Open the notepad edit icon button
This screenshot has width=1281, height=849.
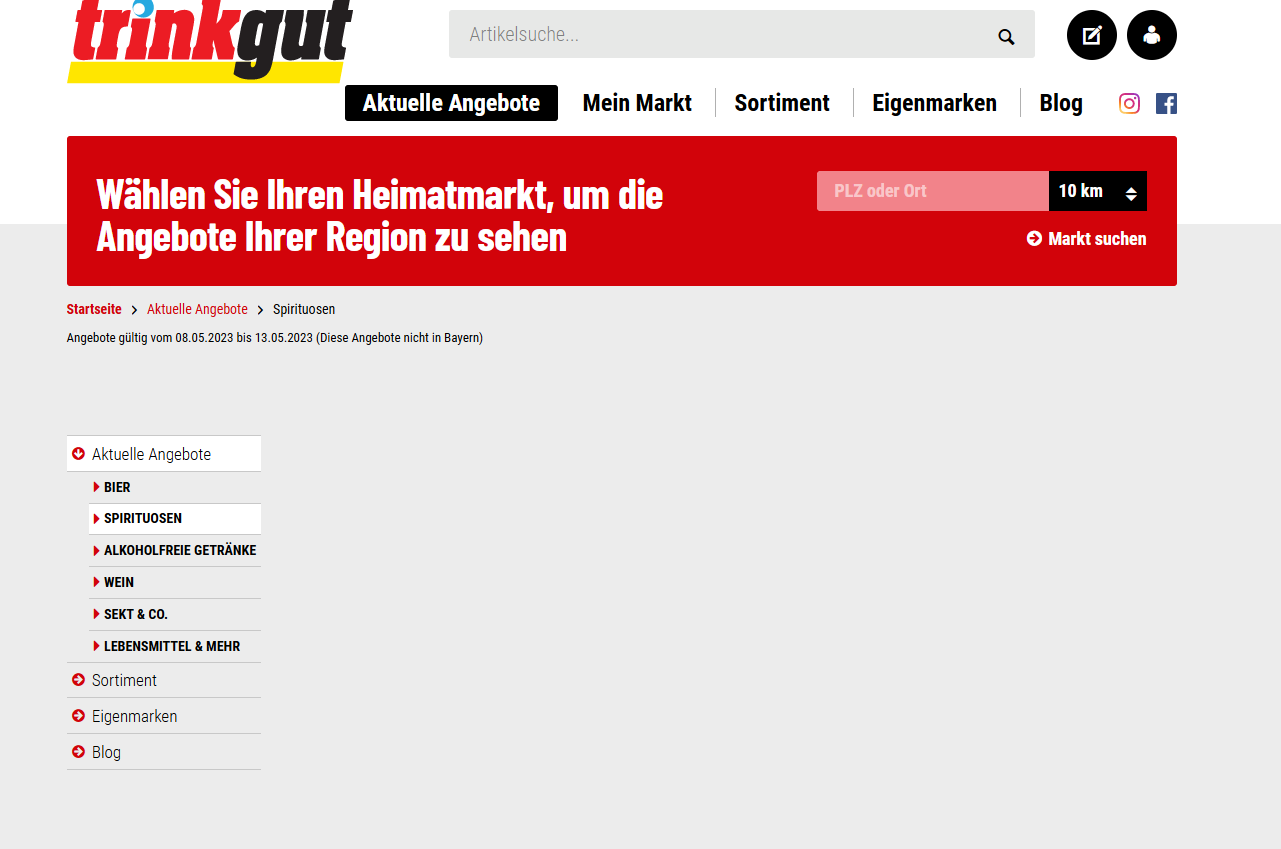(x=1092, y=35)
